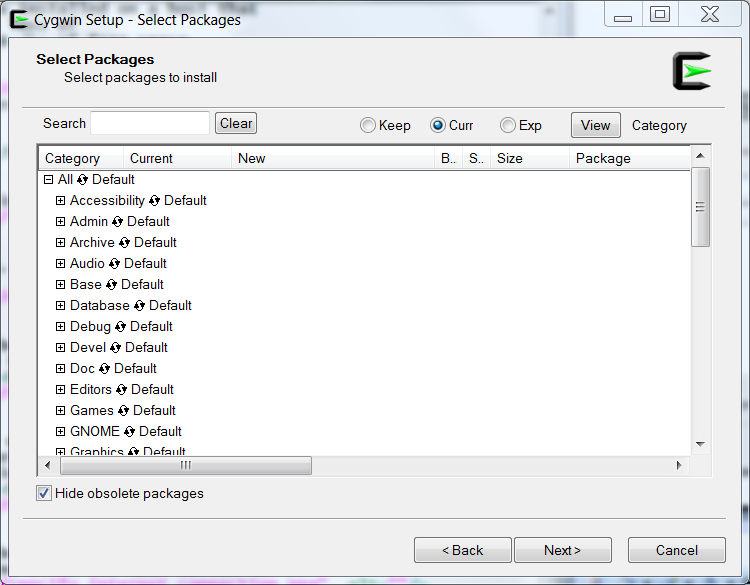Expand the Base category

60,285
